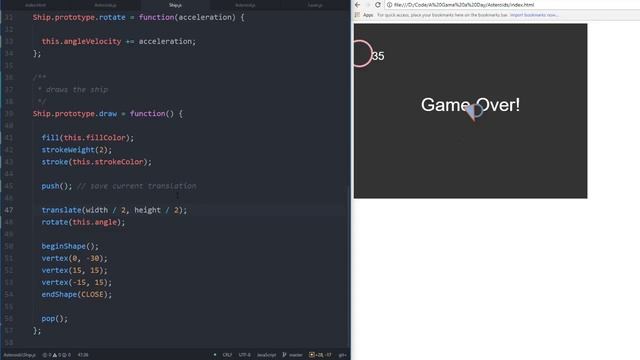Click the file path Ship.js in status bar
Screen dimensions: 640x360
(20, 355)
